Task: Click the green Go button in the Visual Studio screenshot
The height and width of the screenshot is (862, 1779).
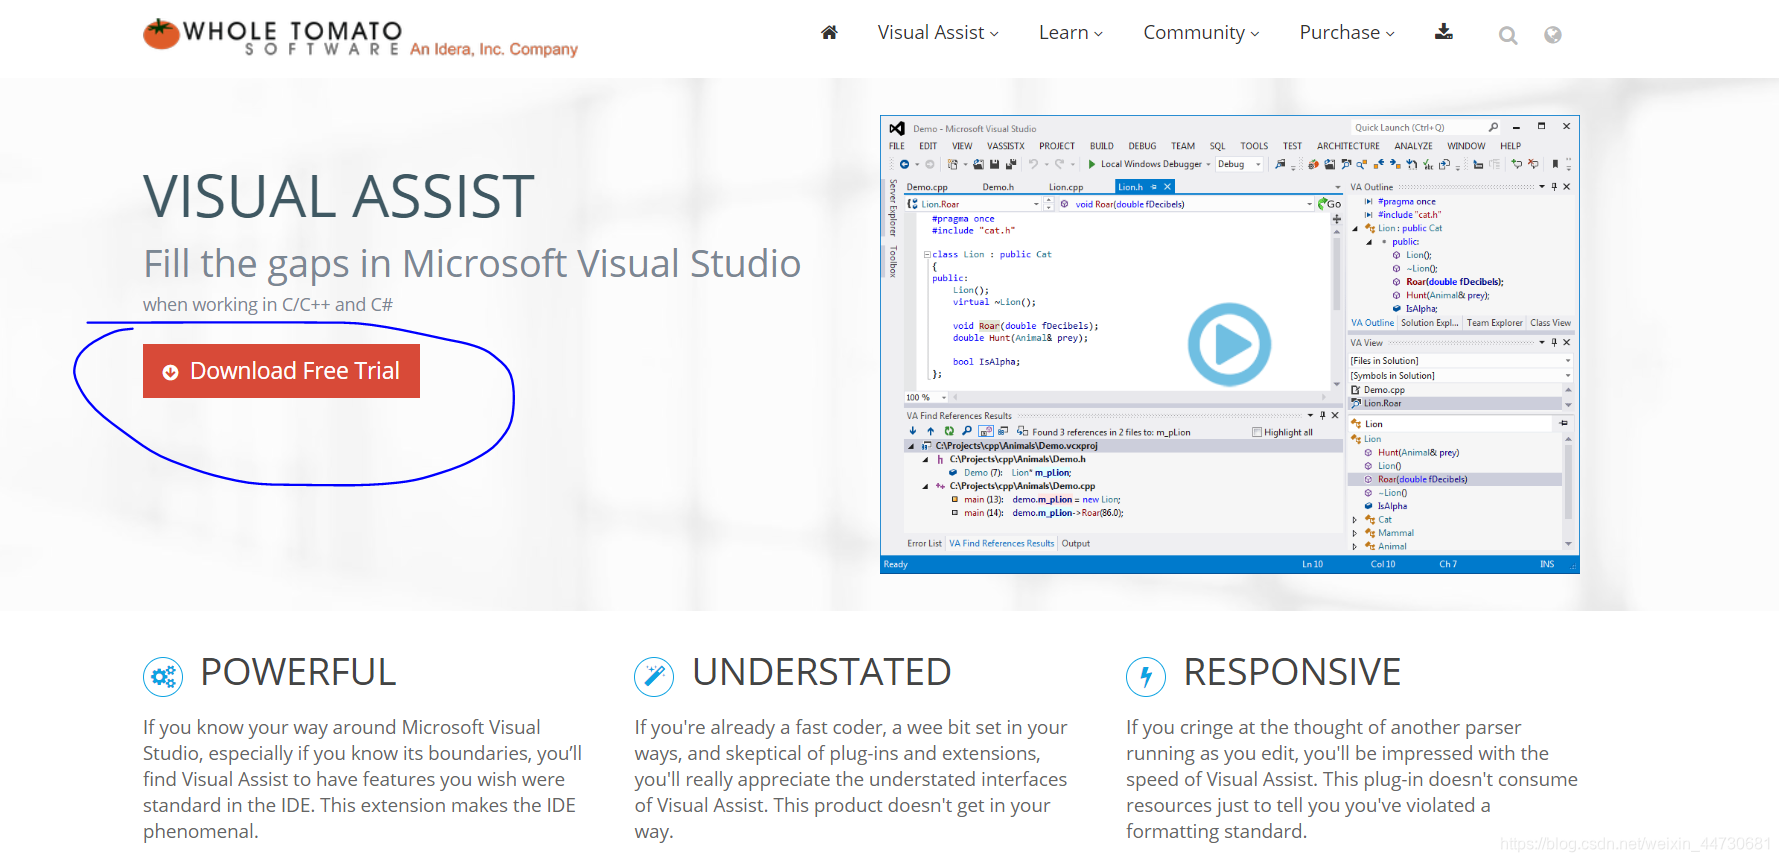Action: [x=1329, y=204]
